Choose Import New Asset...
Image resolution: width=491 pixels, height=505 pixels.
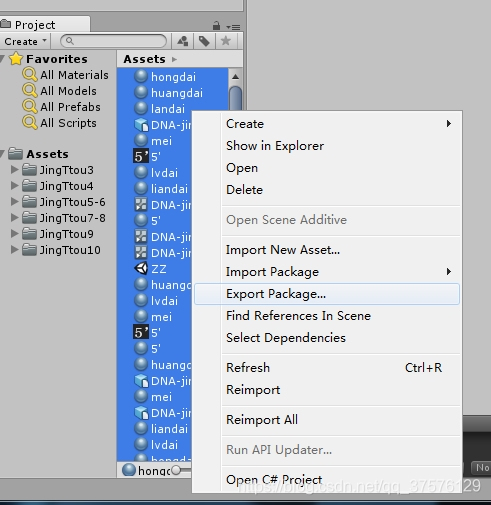(327, 250)
